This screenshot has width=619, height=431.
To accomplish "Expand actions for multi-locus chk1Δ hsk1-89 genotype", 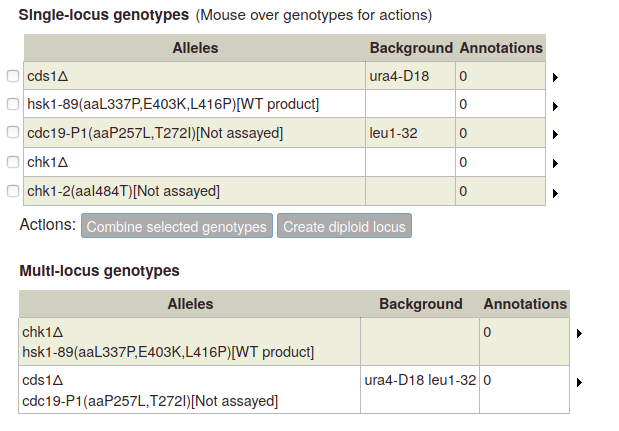I will click(x=579, y=334).
